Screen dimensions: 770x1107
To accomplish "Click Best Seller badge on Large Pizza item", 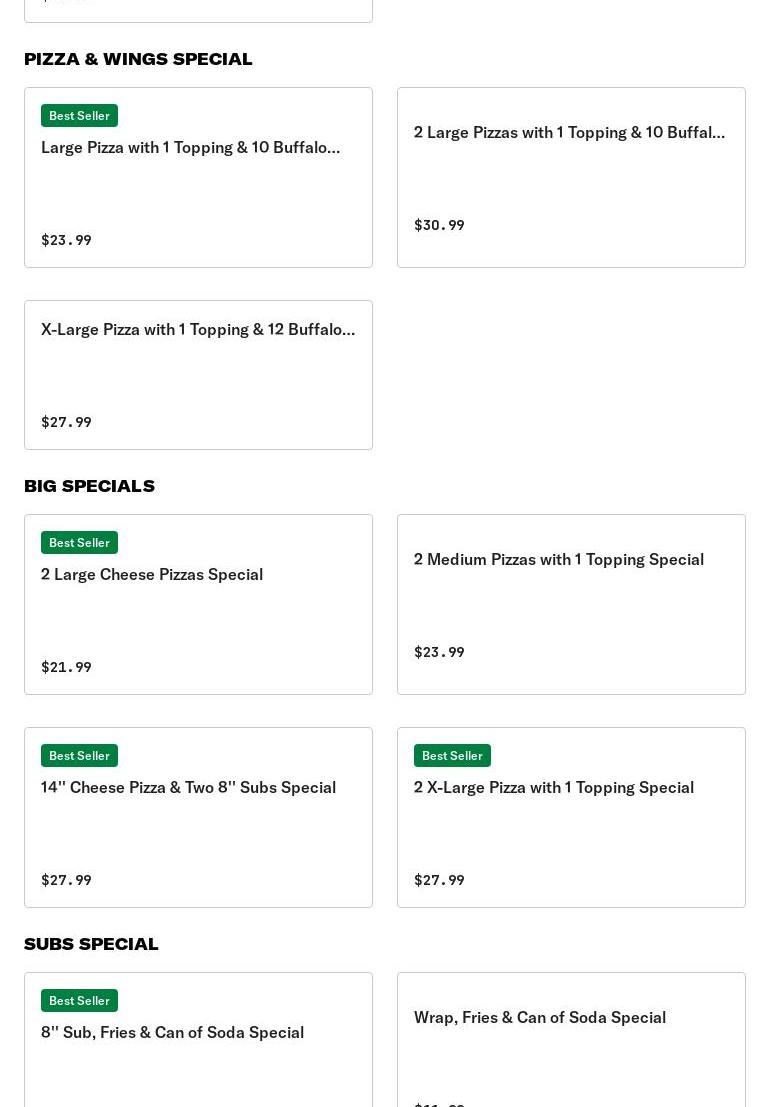I will (79, 116).
